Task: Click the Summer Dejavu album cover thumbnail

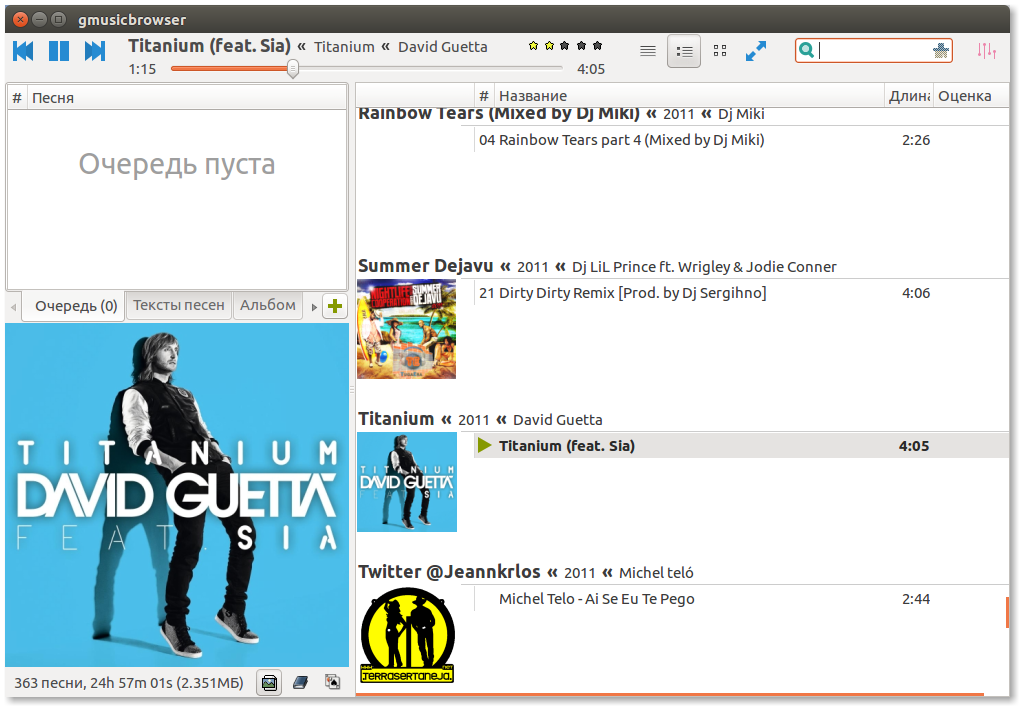Action: coord(407,329)
